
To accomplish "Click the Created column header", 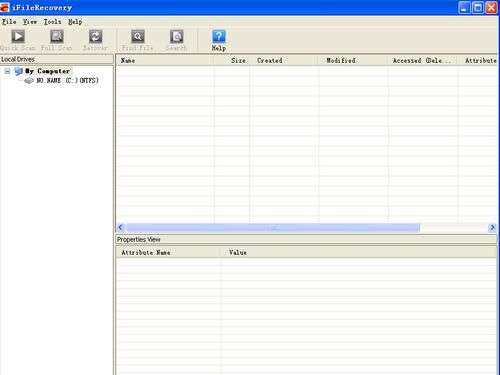I will [x=284, y=60].
